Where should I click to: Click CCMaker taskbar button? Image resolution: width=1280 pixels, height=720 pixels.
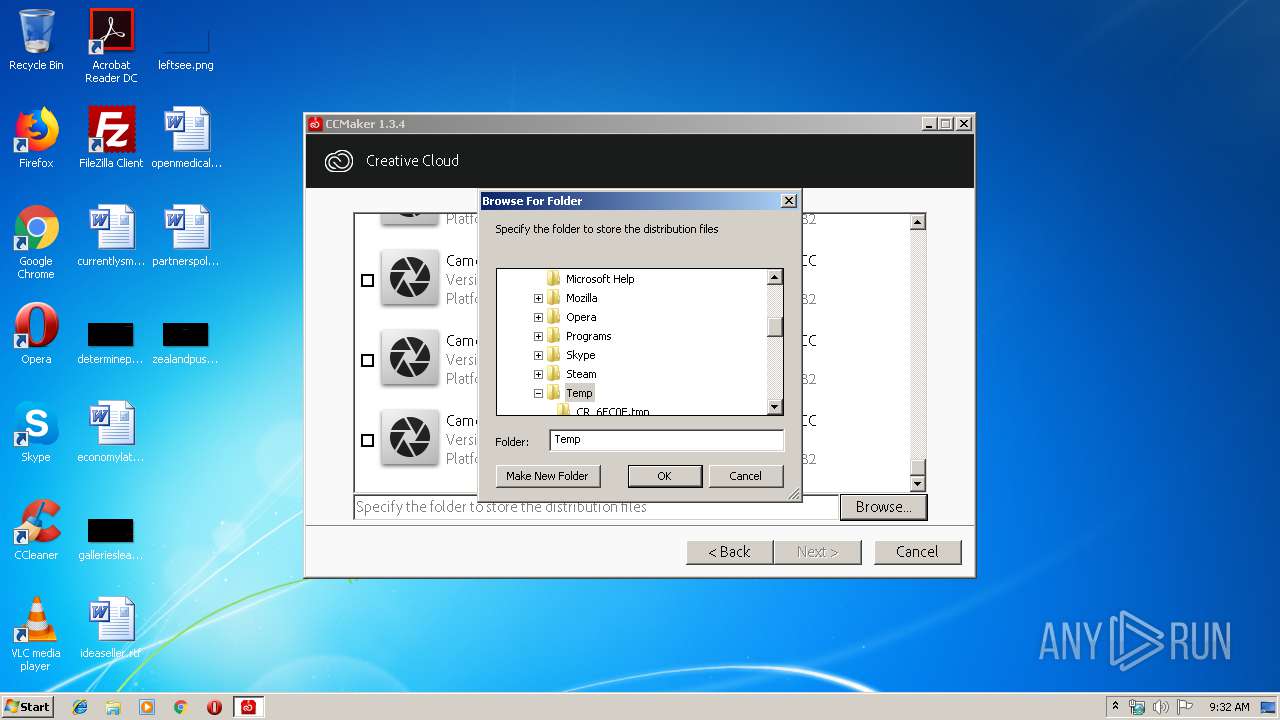tap(248, 707)
